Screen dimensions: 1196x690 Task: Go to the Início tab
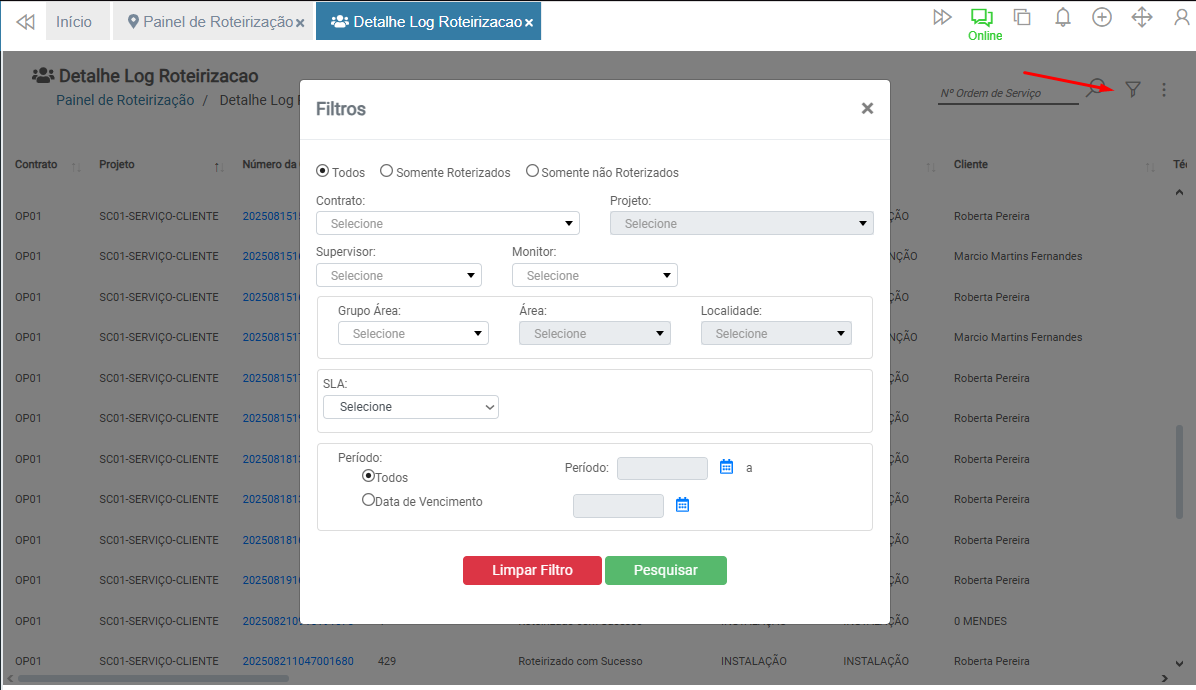coord(74,21)
